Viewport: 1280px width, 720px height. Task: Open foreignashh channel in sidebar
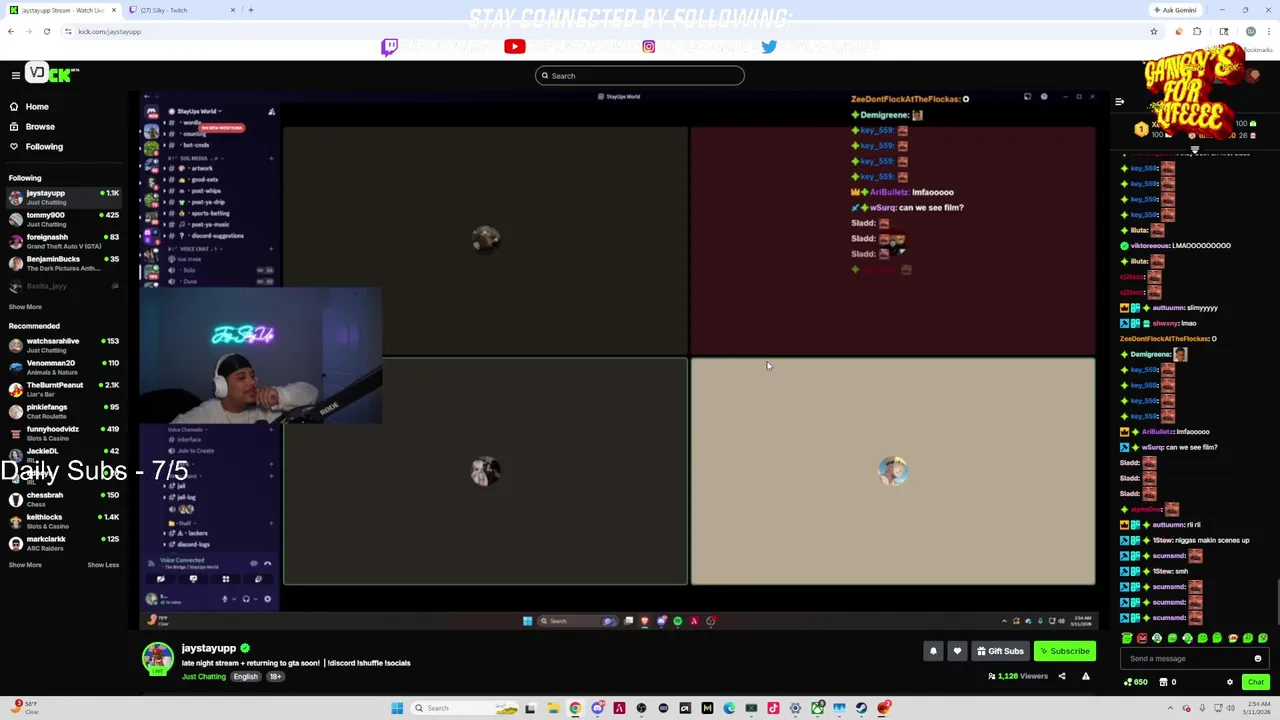62,241
